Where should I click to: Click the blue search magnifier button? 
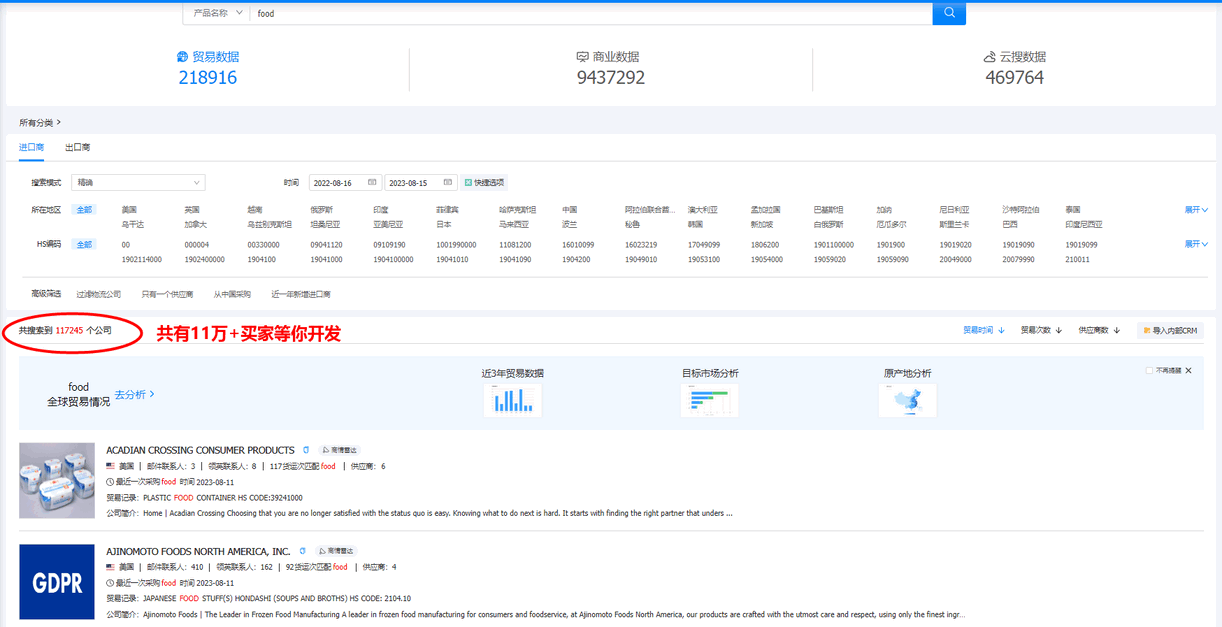coord(949,13)
